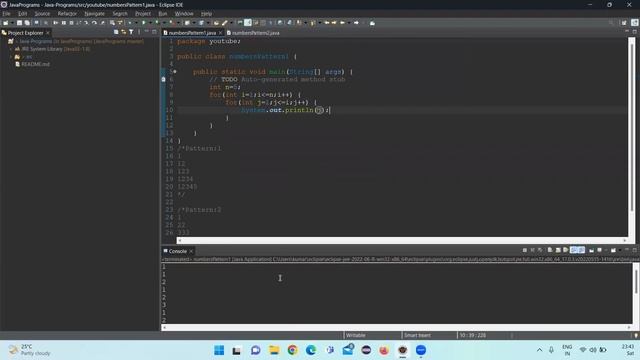Open the Navigate menu
640x360 pixels.
pyautogui.click(x=94, y=13)
